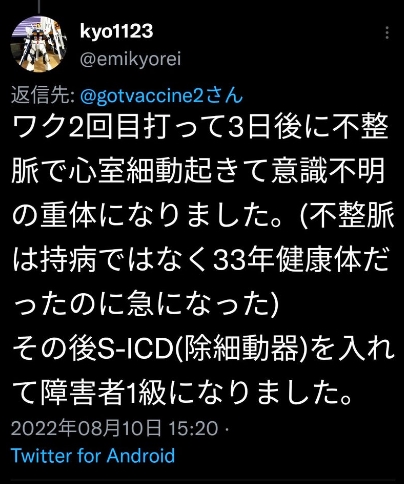Click the tweet line mentioning S-ICD(除細動器)

pos(203,349)
